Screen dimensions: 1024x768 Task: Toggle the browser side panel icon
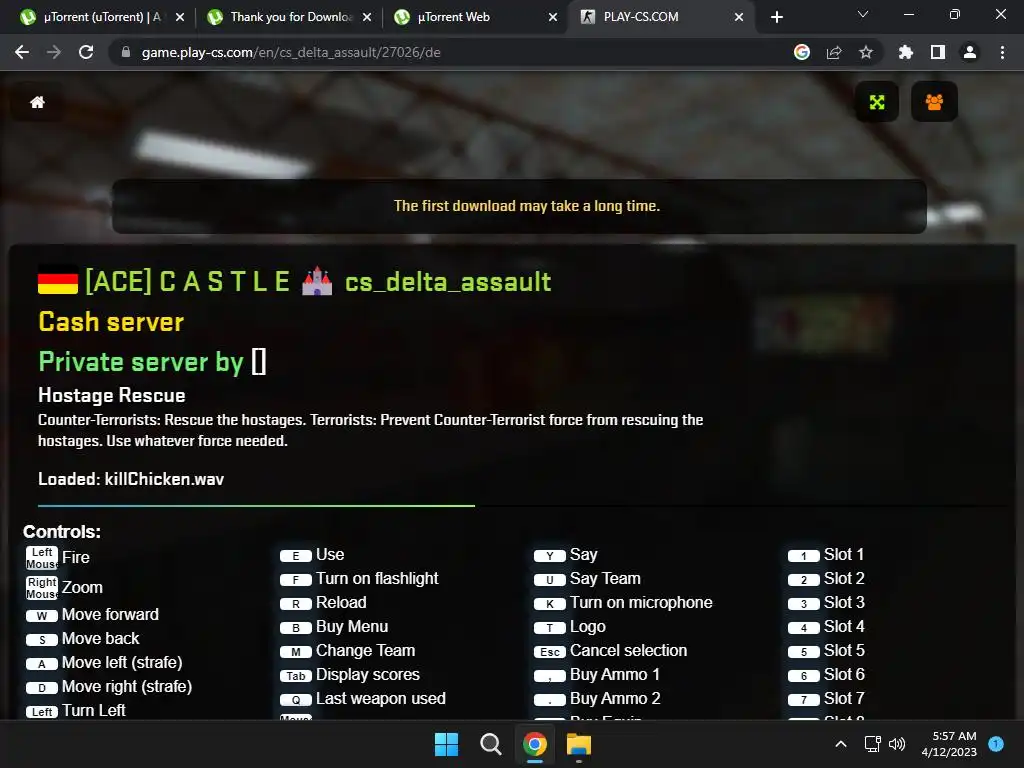(938, 52)
